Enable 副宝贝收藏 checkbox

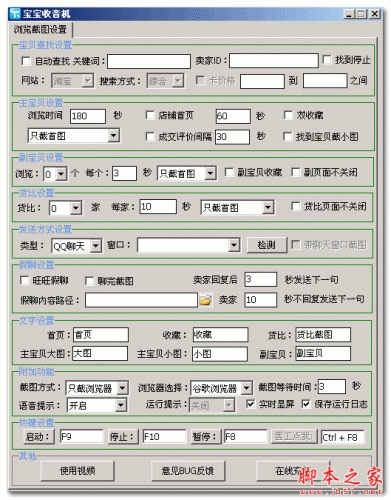(x=229, y=172)
